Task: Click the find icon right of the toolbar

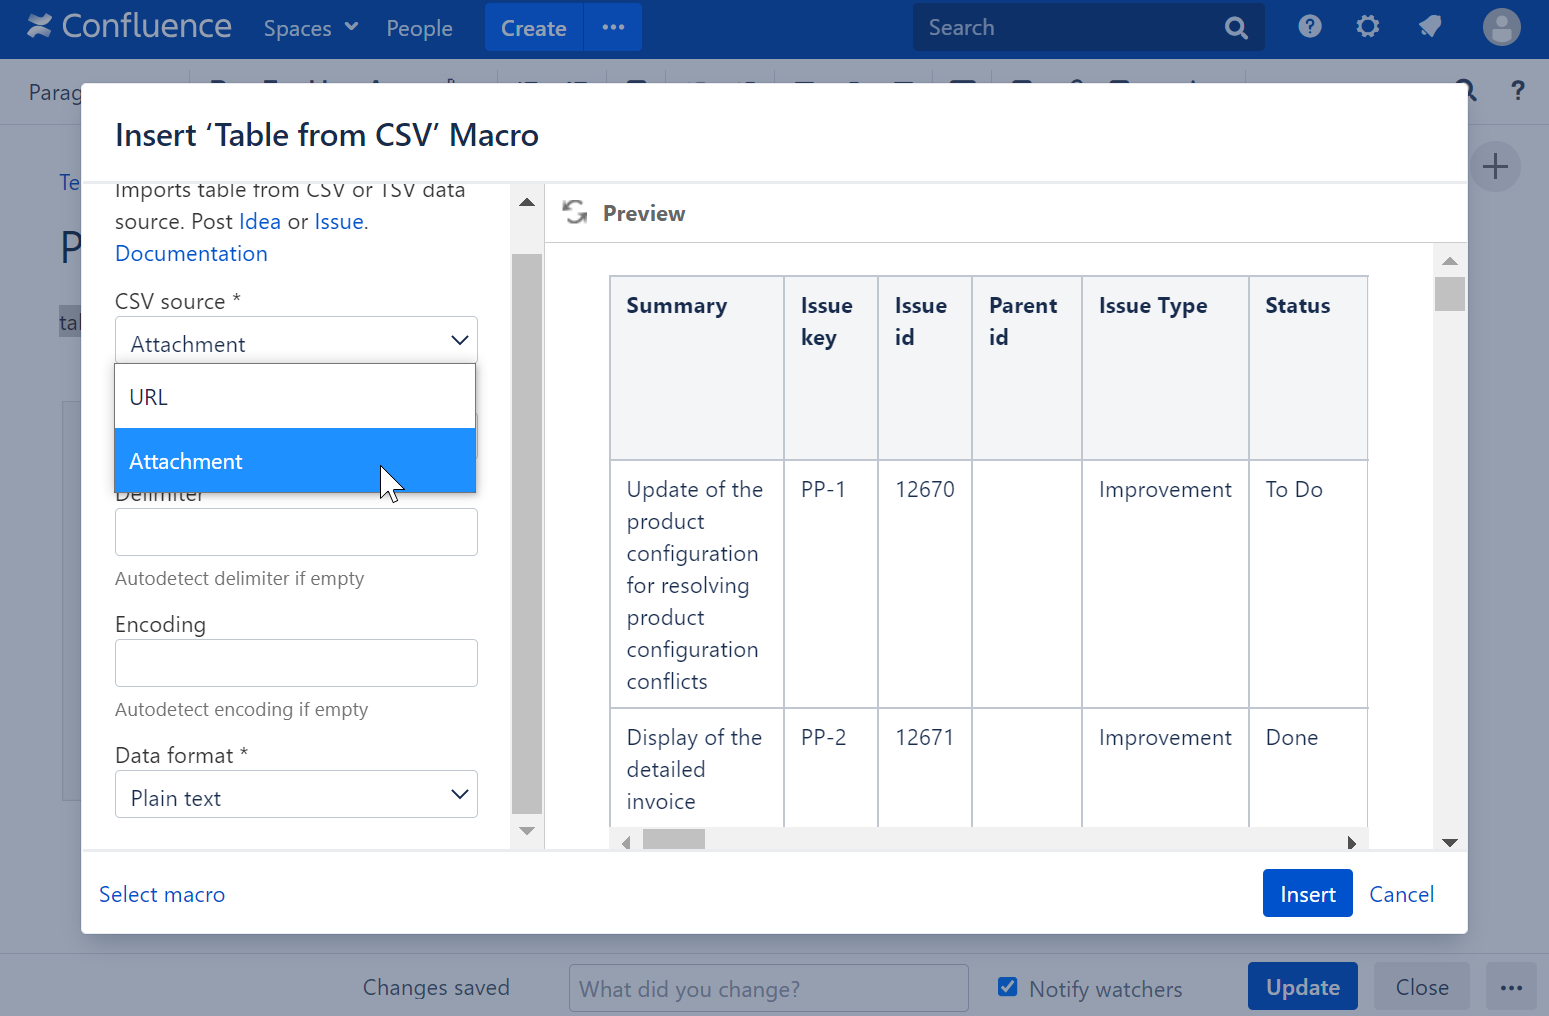Action: [1466, 91]
